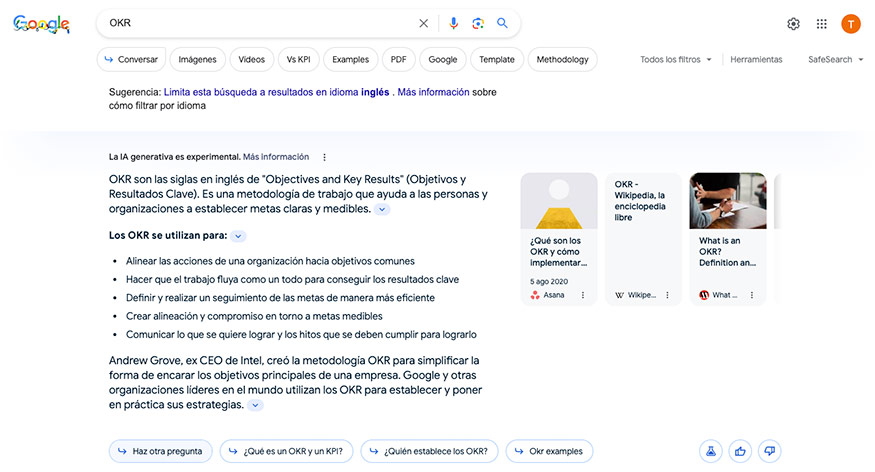Click bullet 'Definir y realizar un seguimiento'

coord(280,298)
